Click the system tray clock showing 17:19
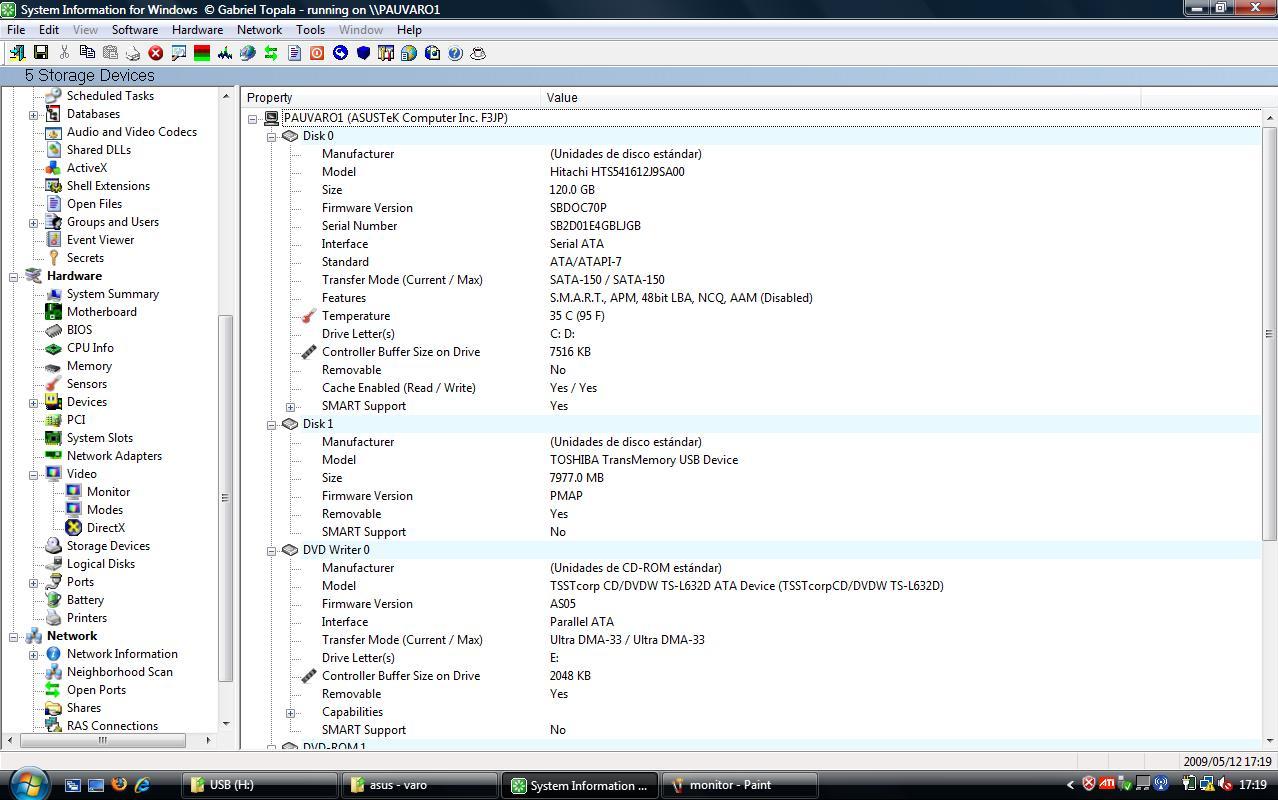Viewport: 1278px width, 800px height. coord(1252,785)
